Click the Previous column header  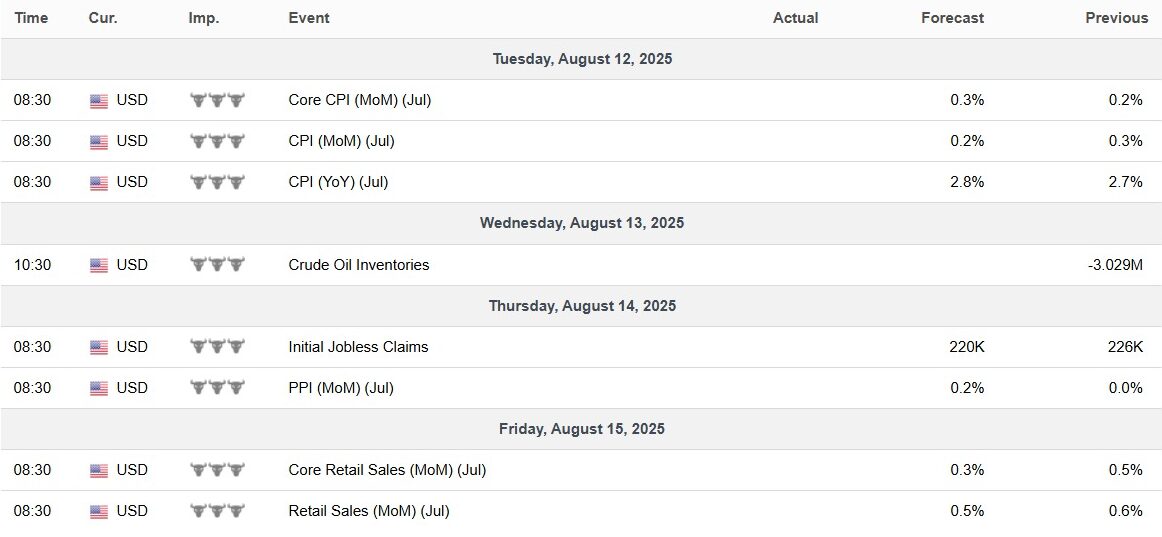(1117, 19)
